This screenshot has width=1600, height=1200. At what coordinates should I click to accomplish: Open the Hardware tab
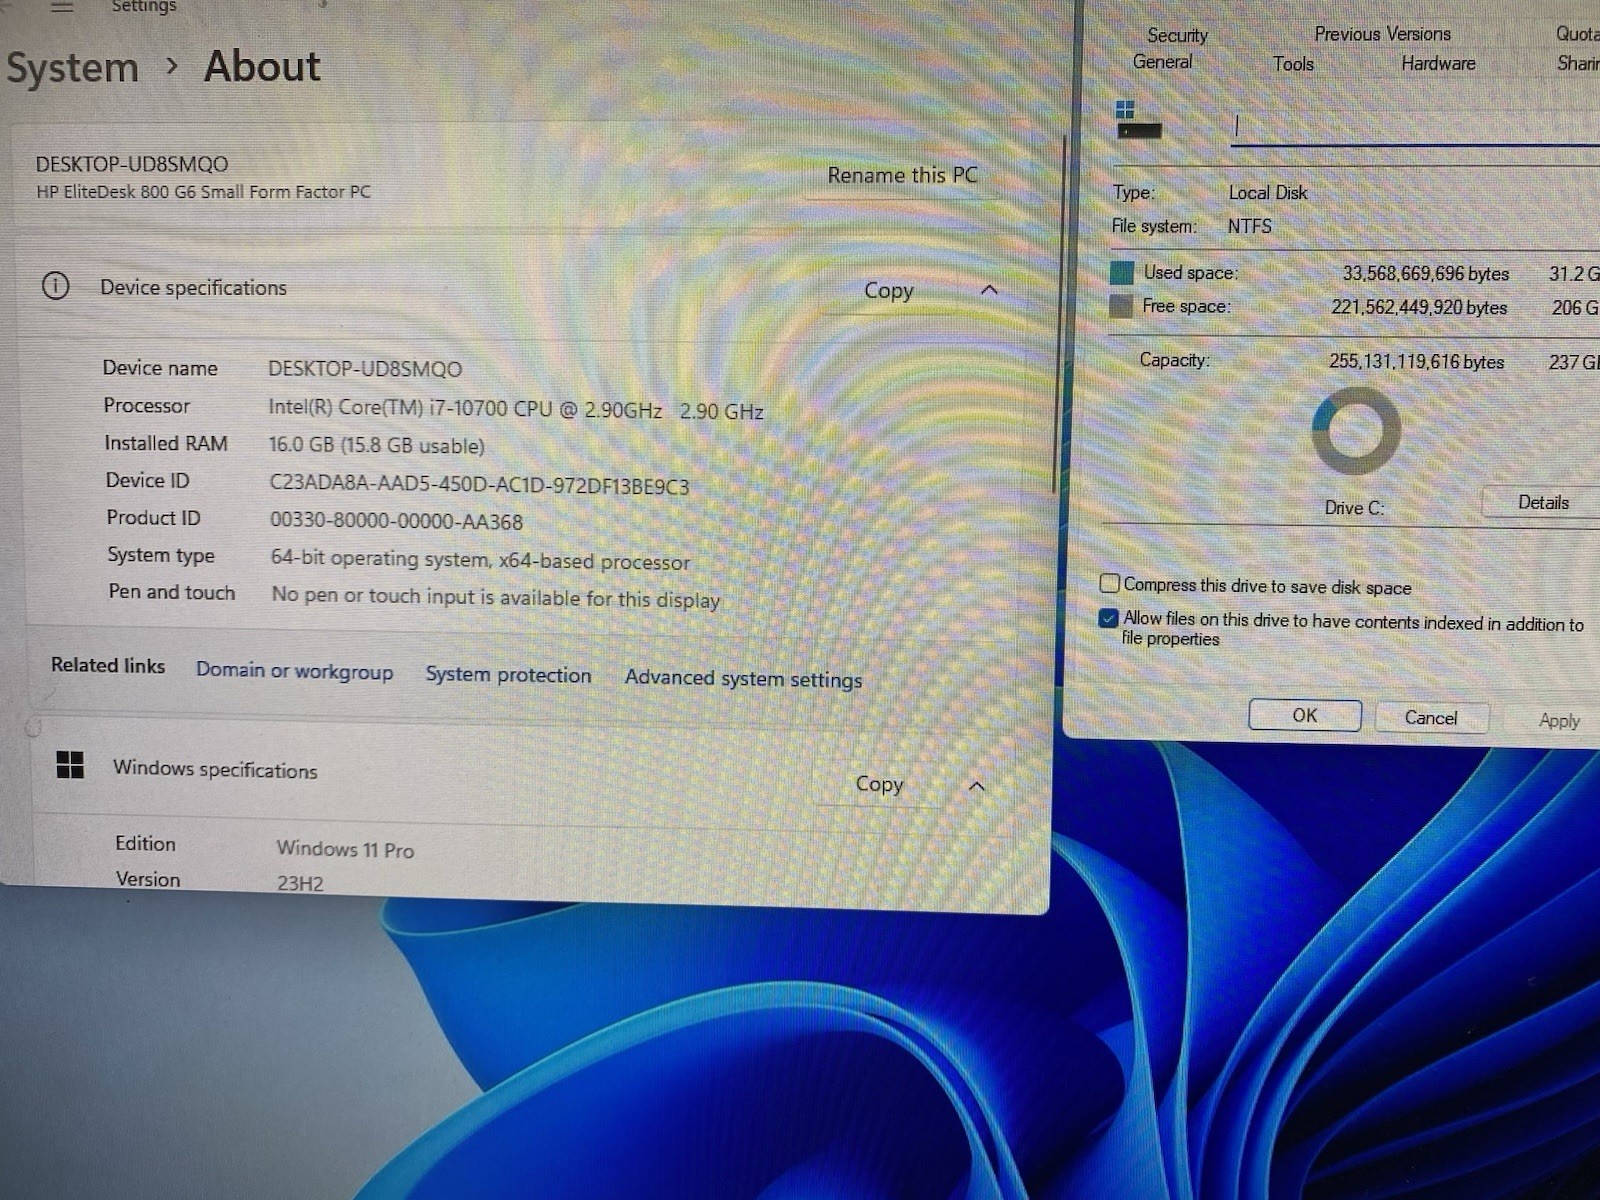[x=1438, y=63]
